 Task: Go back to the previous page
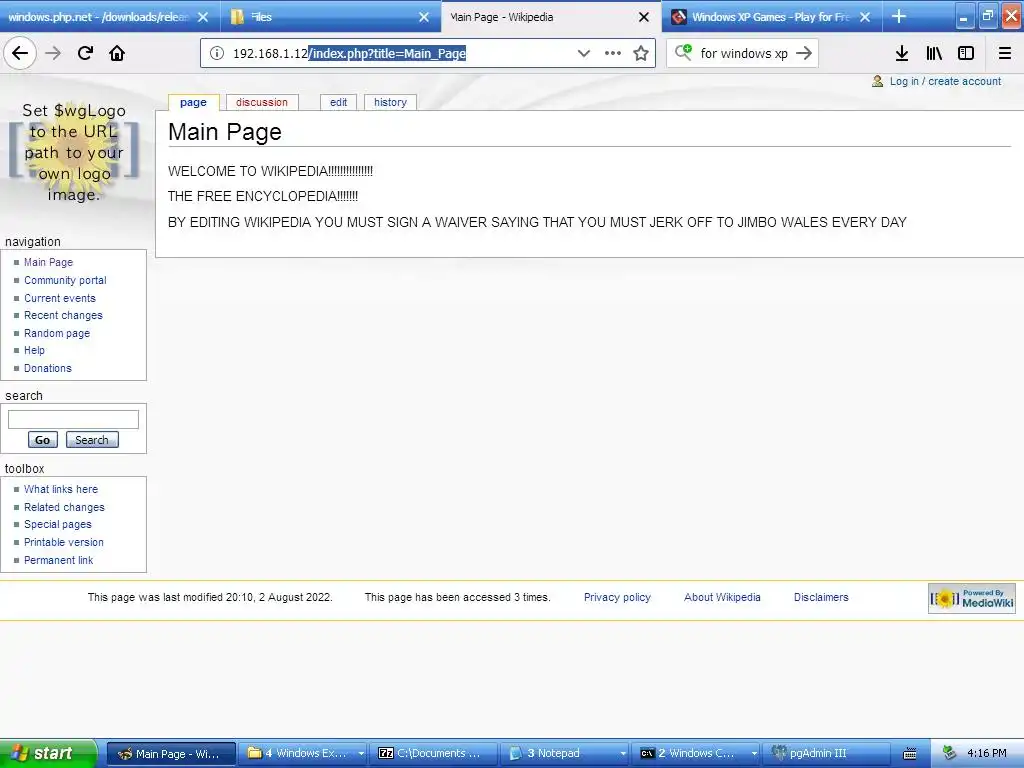(x=20, y=53)
